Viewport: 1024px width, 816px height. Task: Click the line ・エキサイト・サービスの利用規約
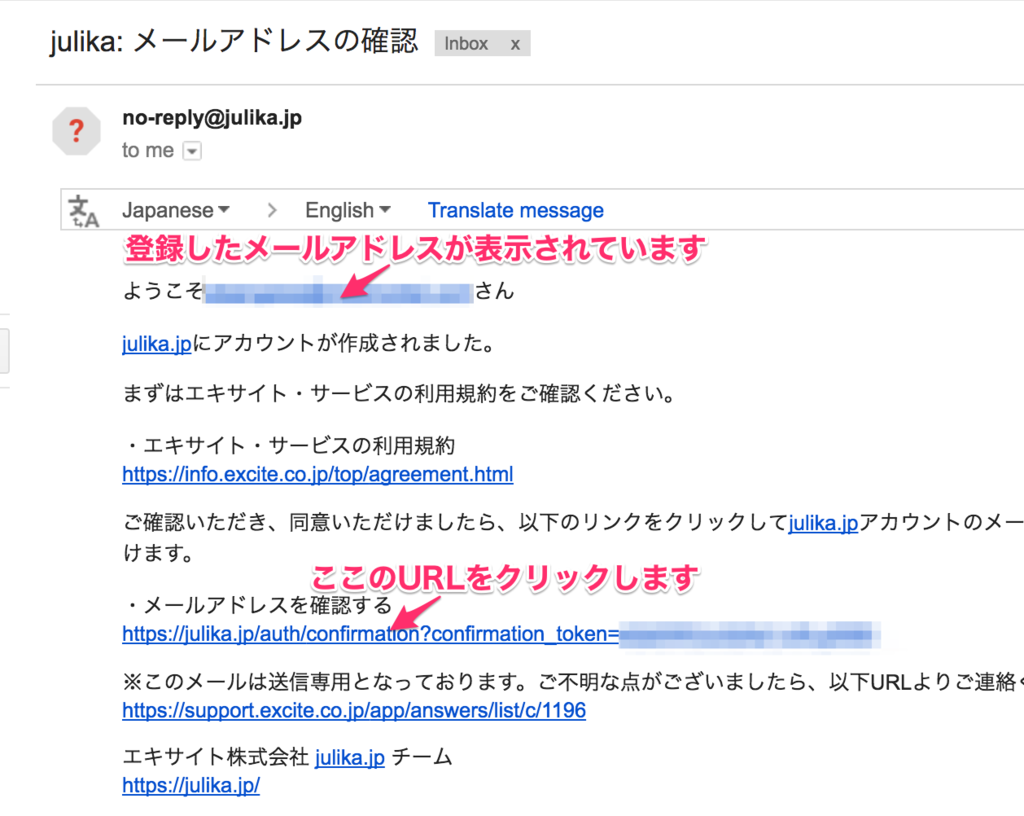tap(289, 445)
